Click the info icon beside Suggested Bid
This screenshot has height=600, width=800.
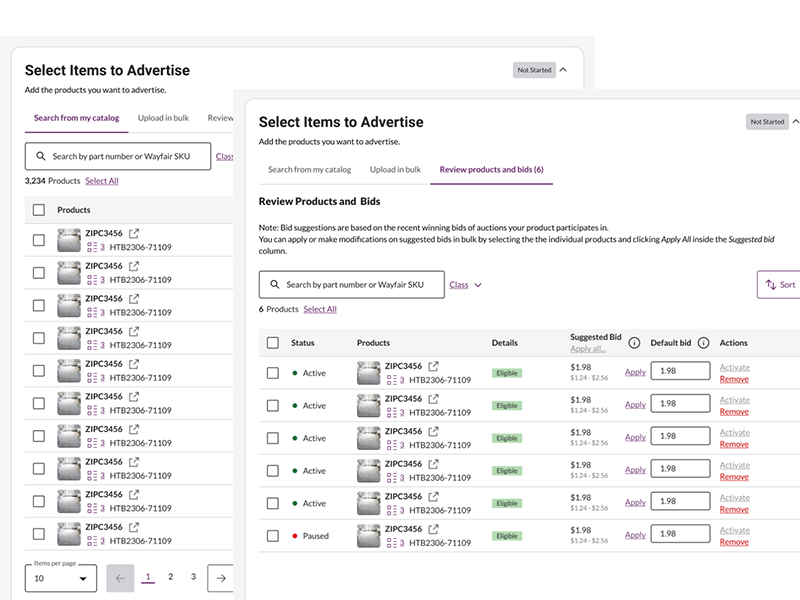tap(634, 343)
